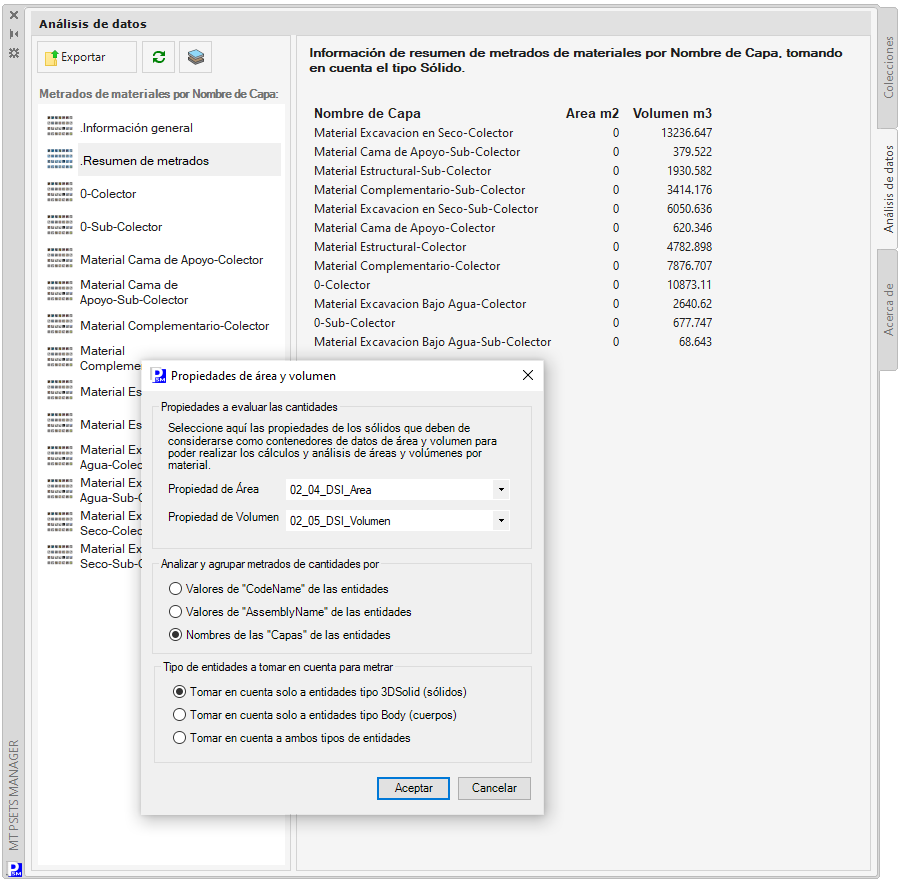903x881 pixels.
Task: Click volume value 677.747
Action: coord(692,323)
